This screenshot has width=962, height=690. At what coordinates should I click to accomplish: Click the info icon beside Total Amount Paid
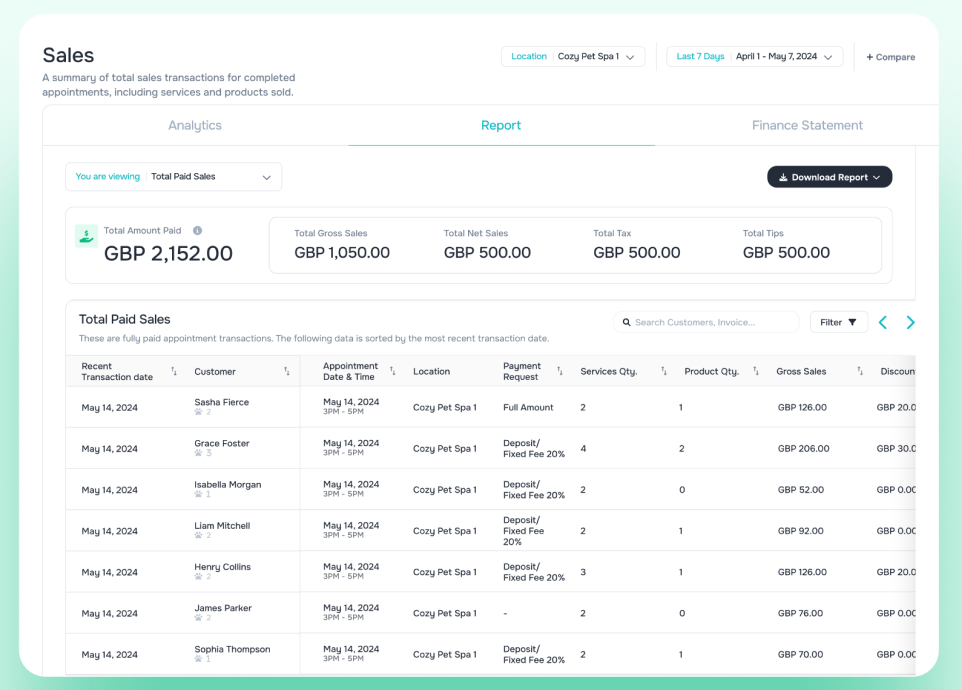[198, 231]
